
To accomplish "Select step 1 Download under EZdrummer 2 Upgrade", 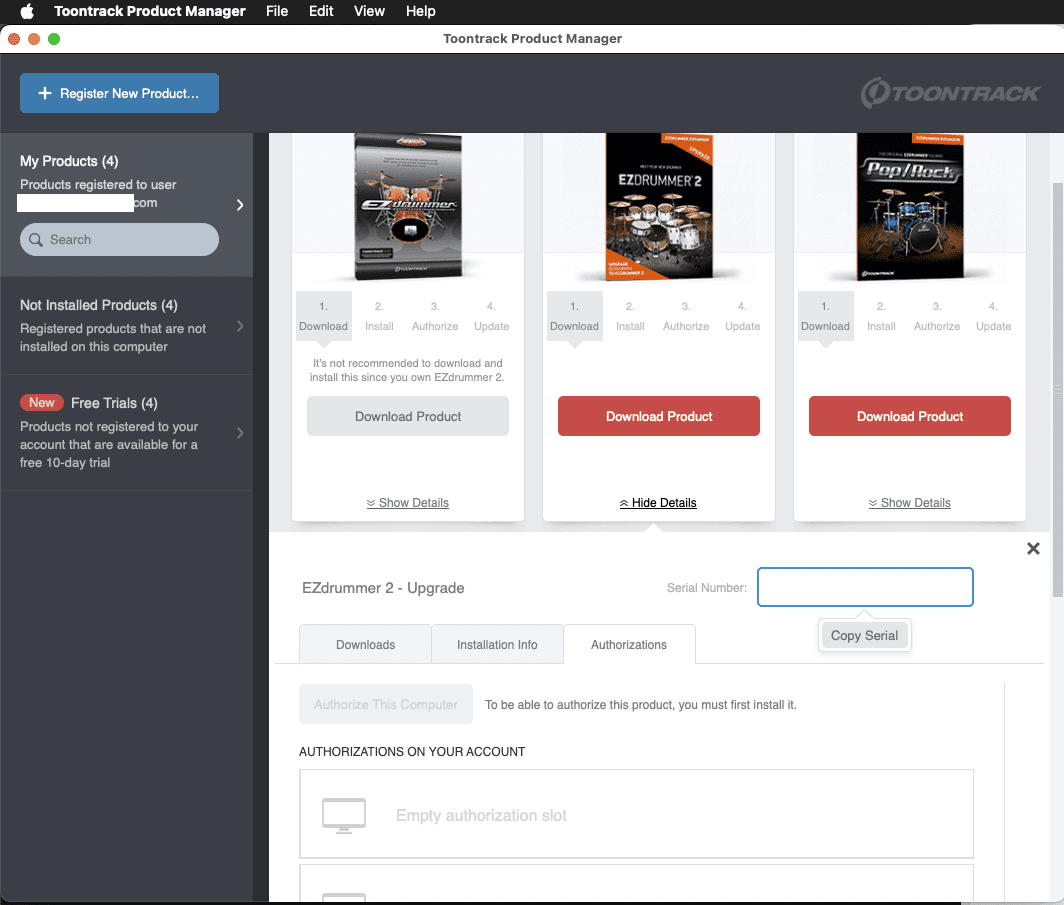I will (575, 317).
